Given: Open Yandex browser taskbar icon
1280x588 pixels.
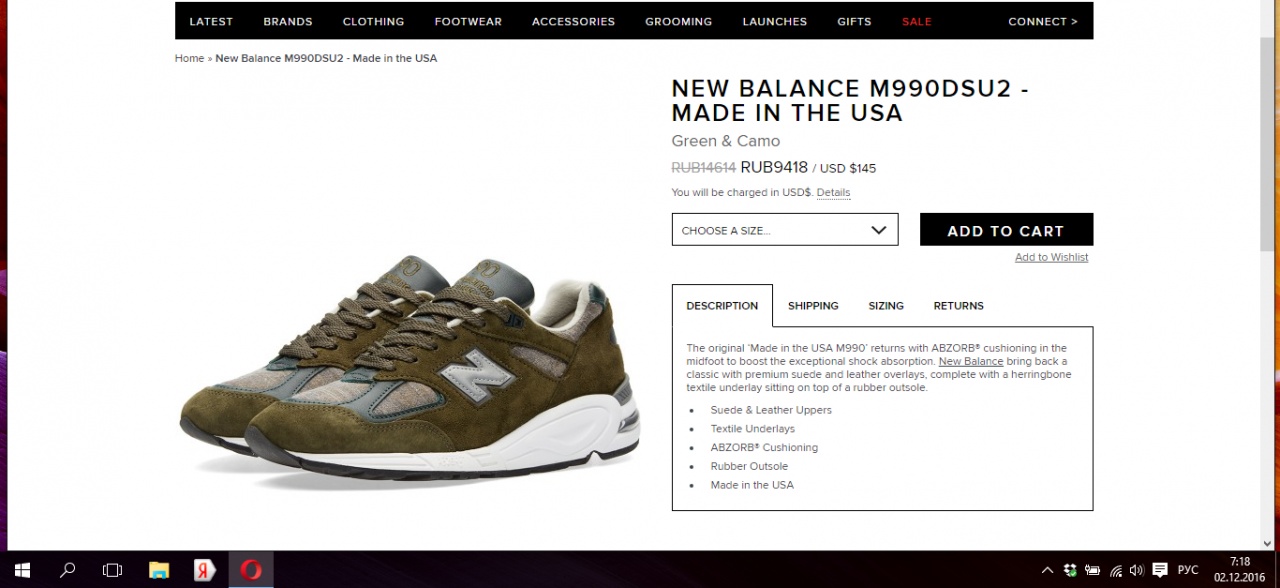Looking at the screenshot, I should coord(205,570).
